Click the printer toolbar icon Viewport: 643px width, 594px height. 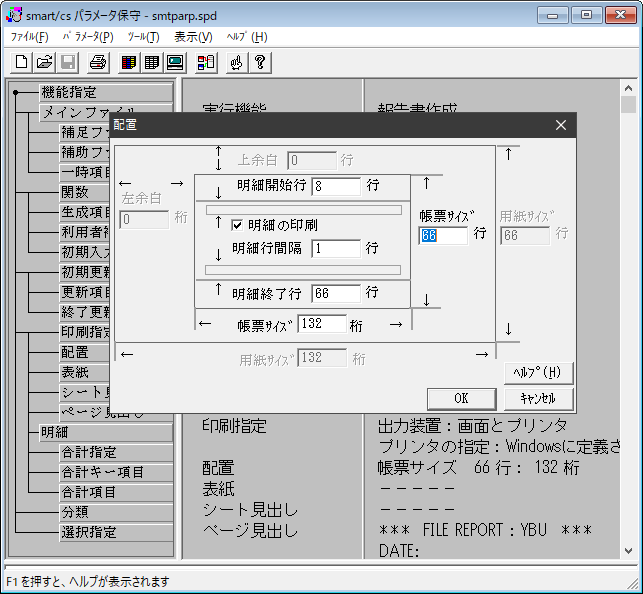(97, 63)
